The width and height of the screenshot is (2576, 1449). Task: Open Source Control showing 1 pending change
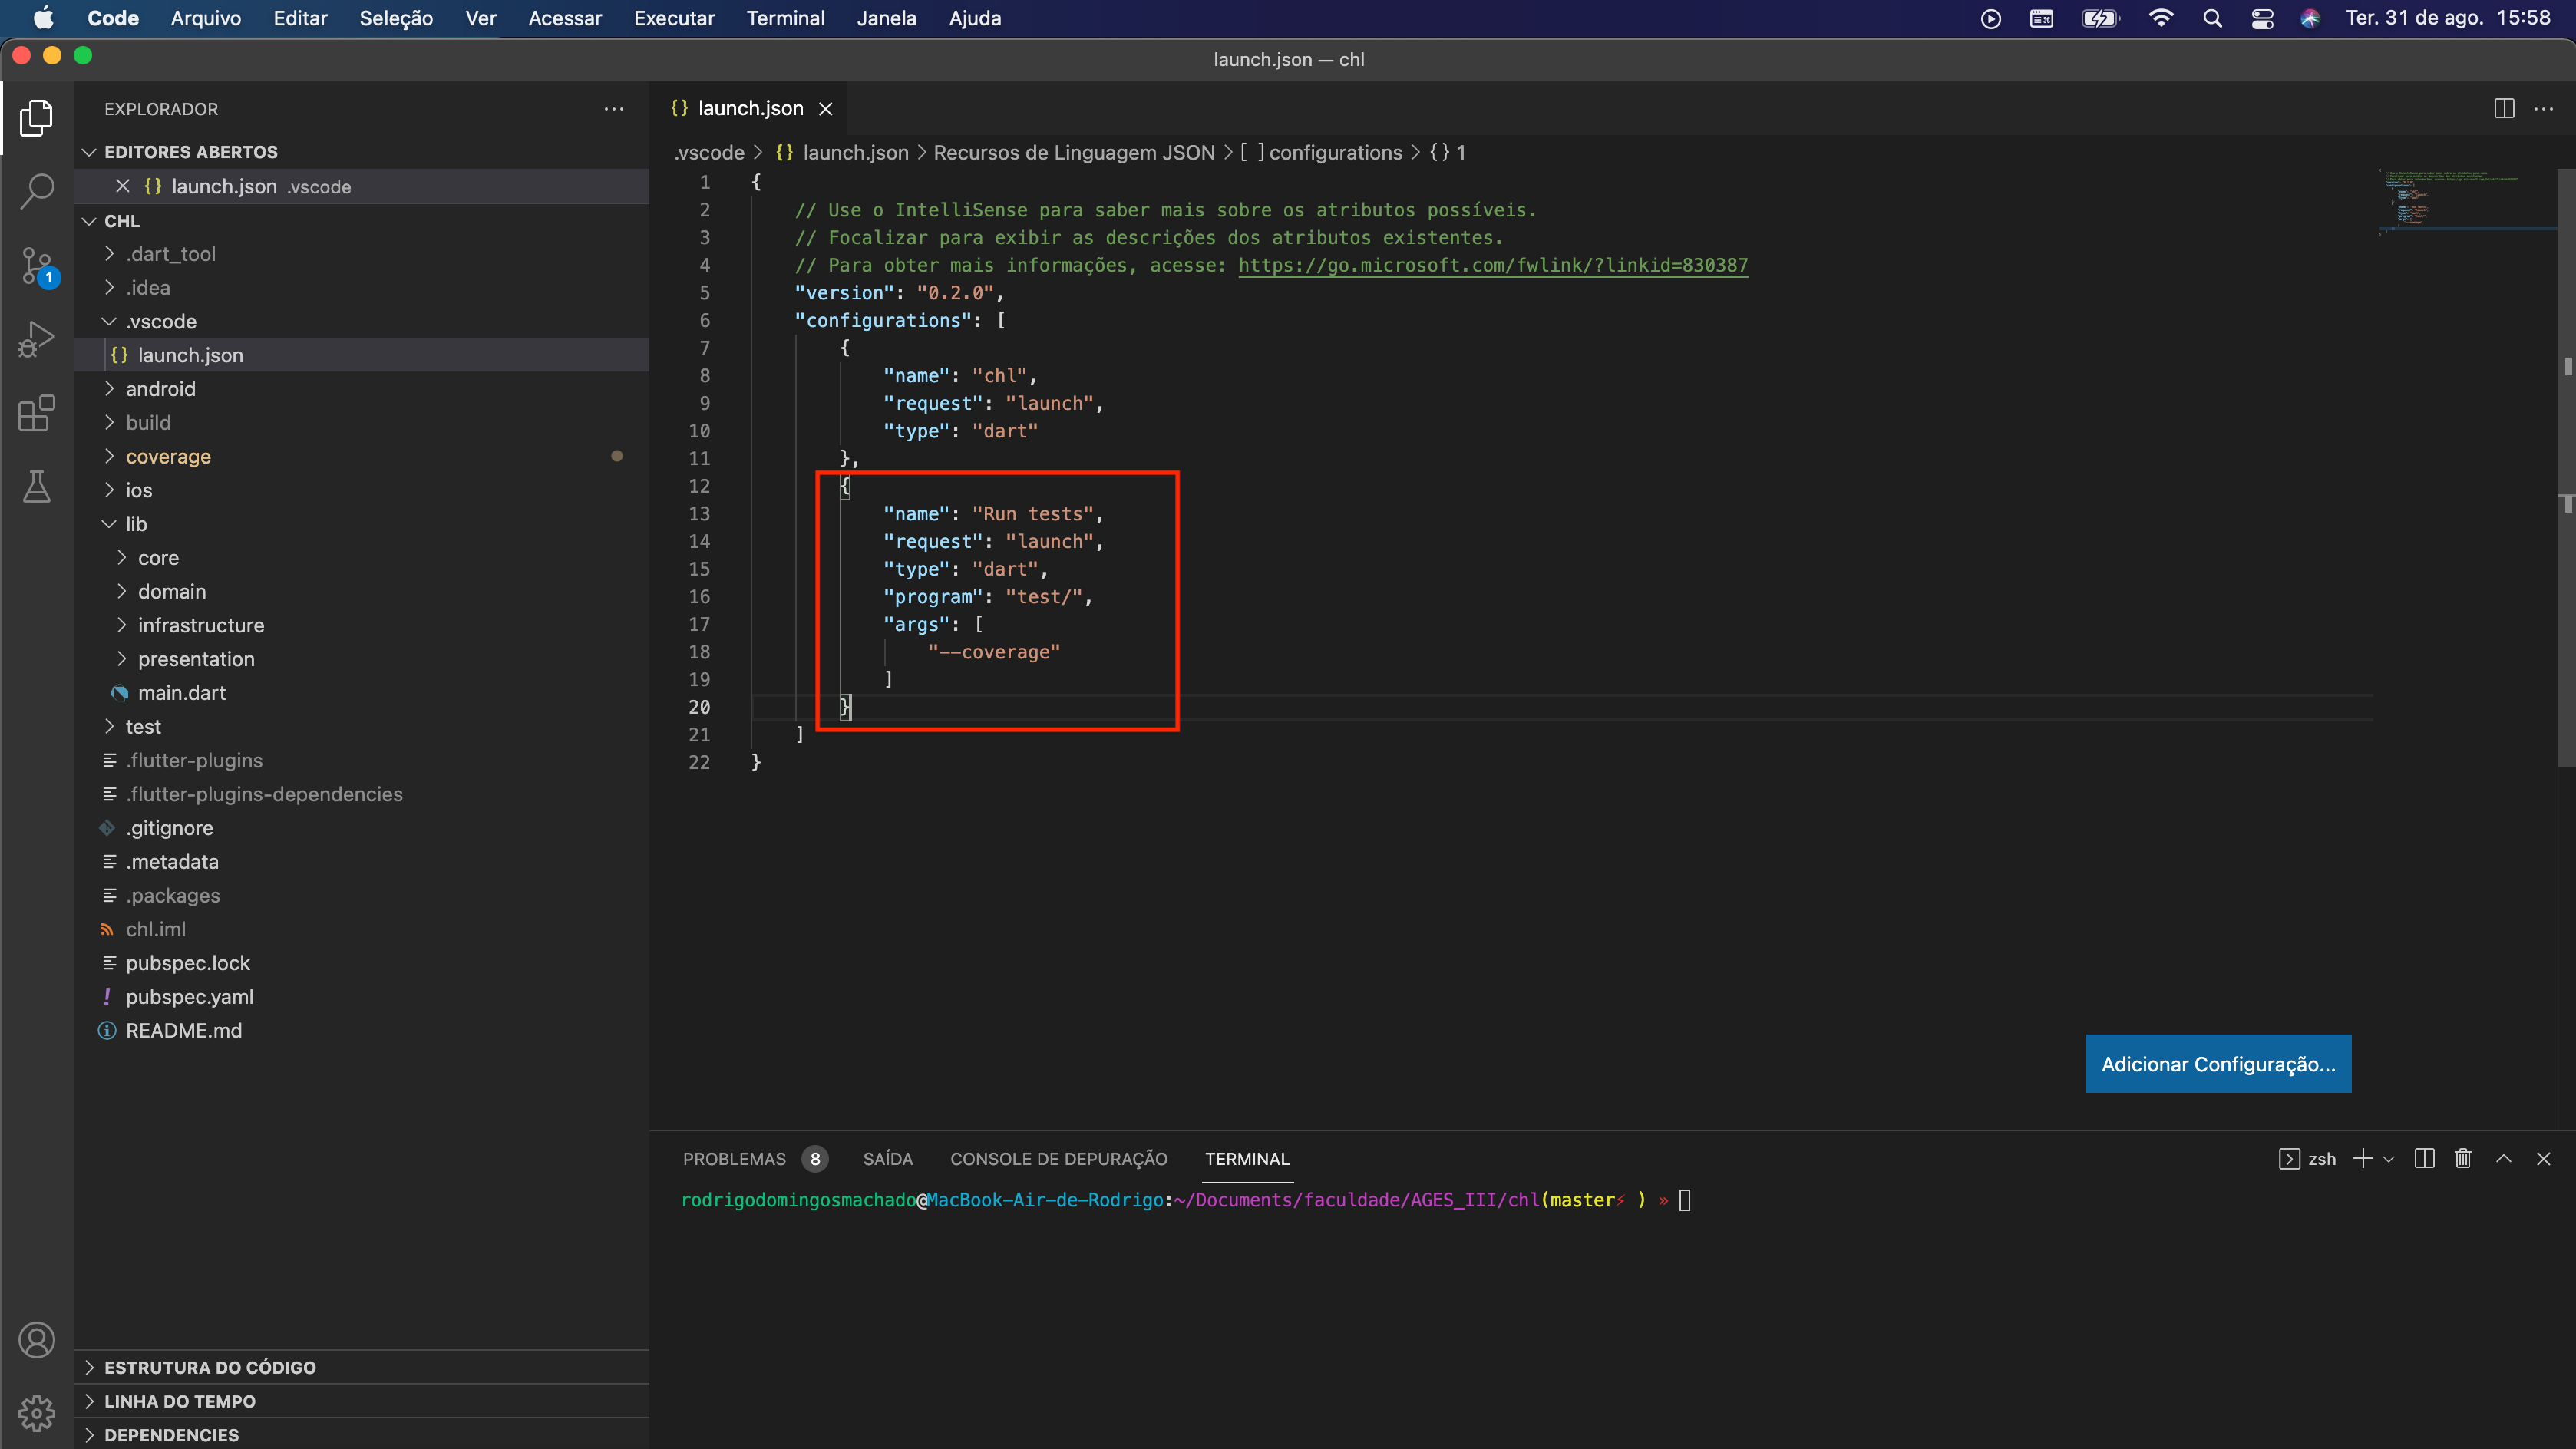[36, 265]
